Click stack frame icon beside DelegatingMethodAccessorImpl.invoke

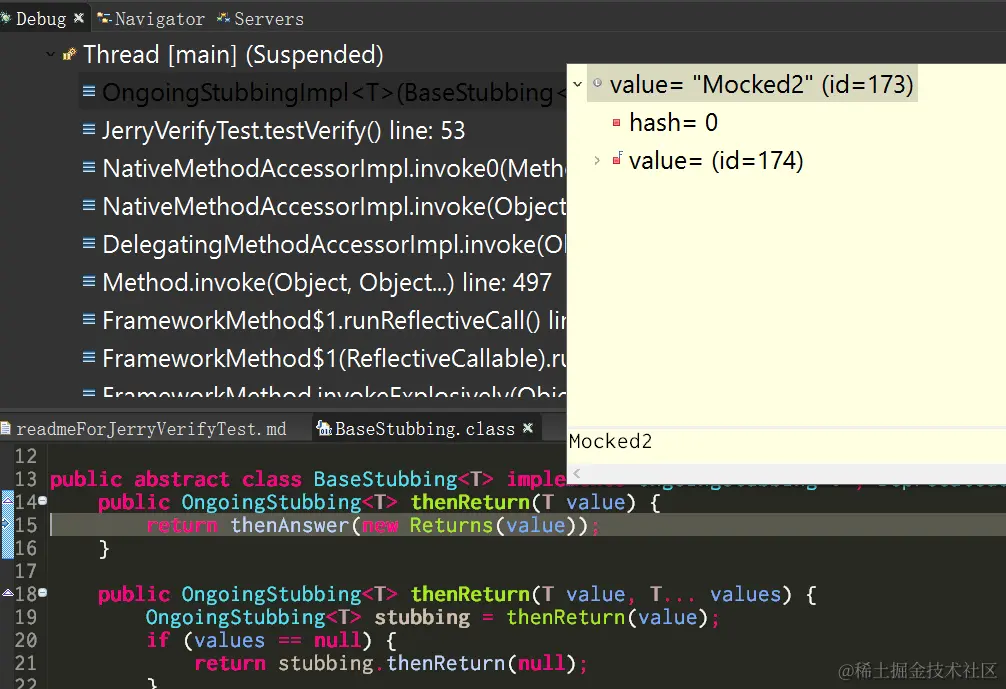(89, 243)
